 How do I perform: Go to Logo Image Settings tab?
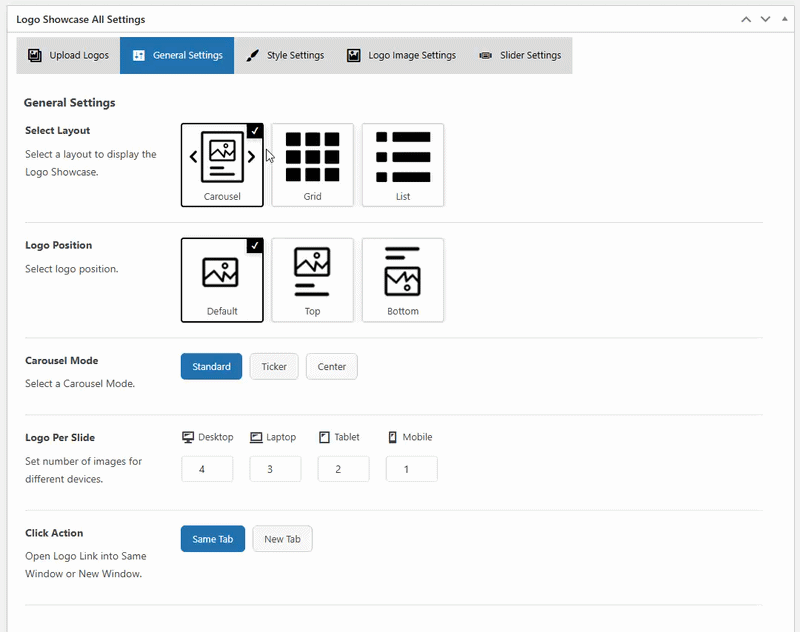pos(401,55)
